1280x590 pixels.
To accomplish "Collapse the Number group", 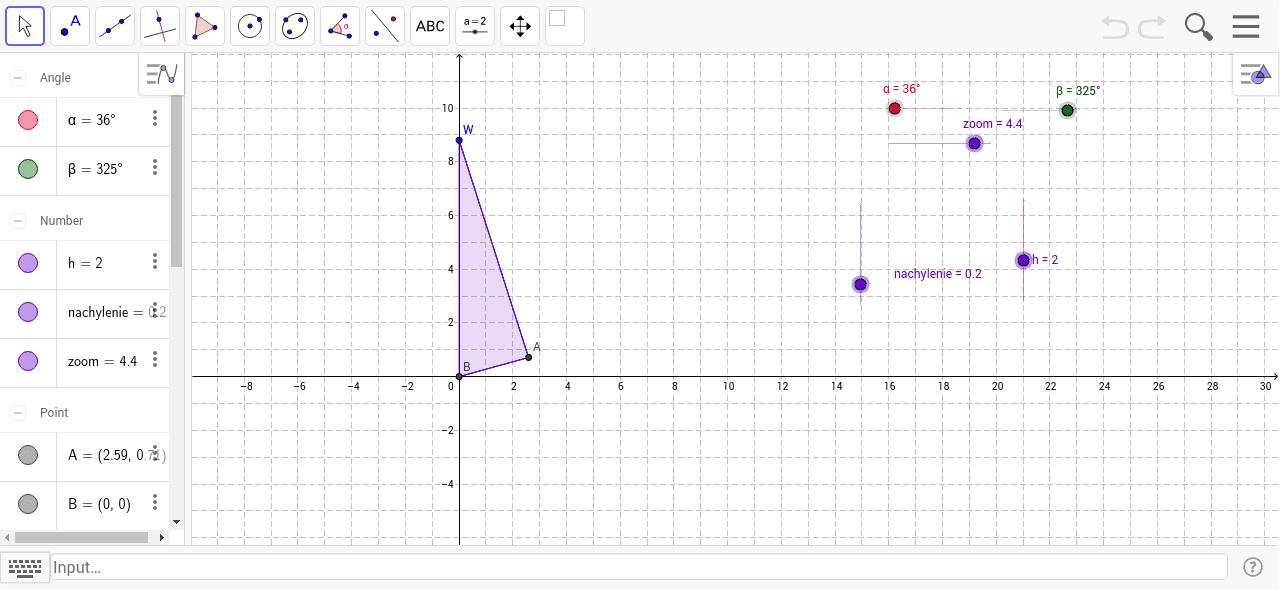I will 18,221.
